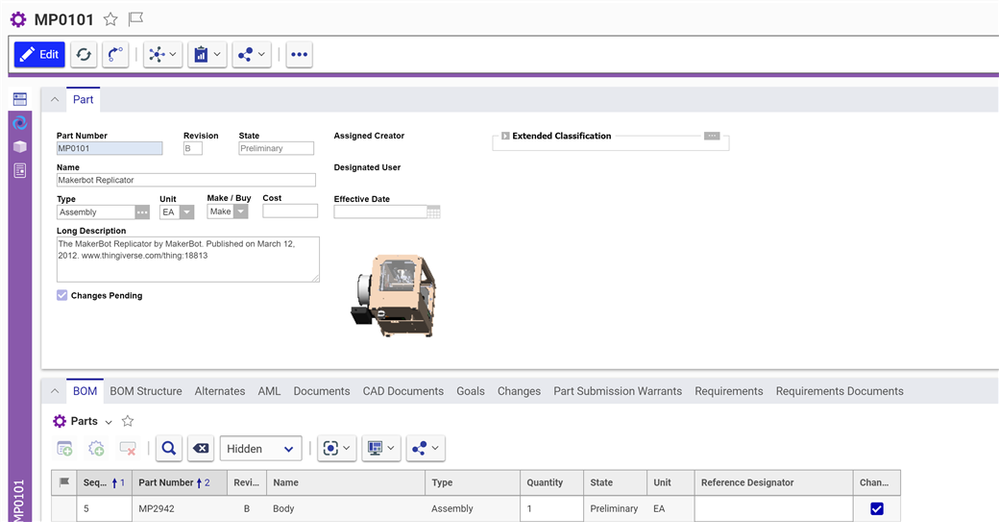Favorite MP0101 using the star icon
The height and width of the screenshot is (522, 999).
tap(111, 19)
